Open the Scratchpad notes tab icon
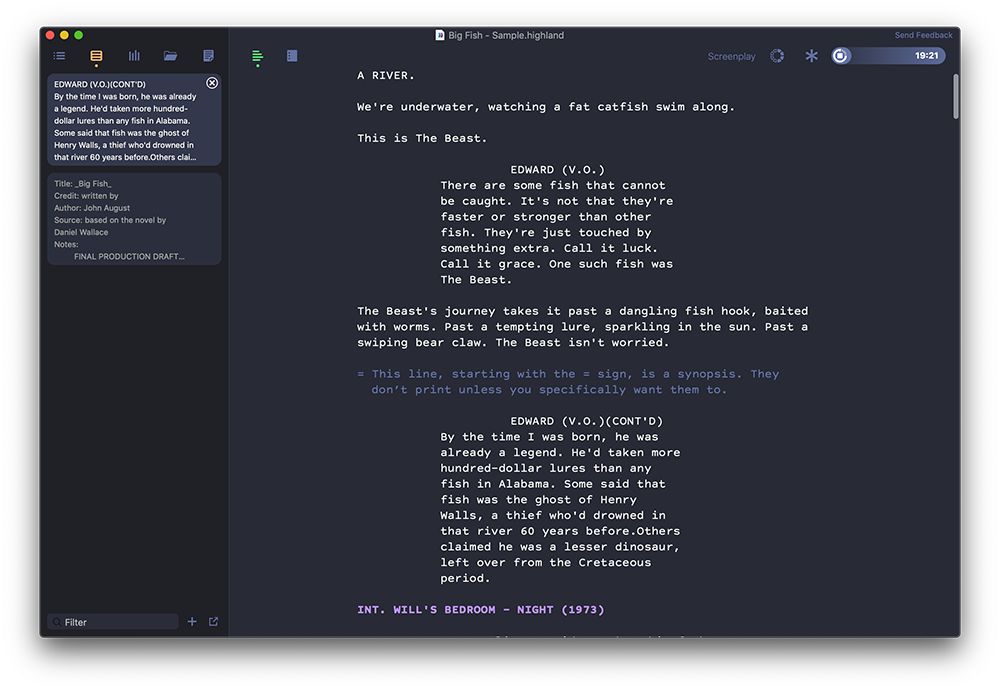Viewport: 1000px width, 690px height. [x=208, y=56]
